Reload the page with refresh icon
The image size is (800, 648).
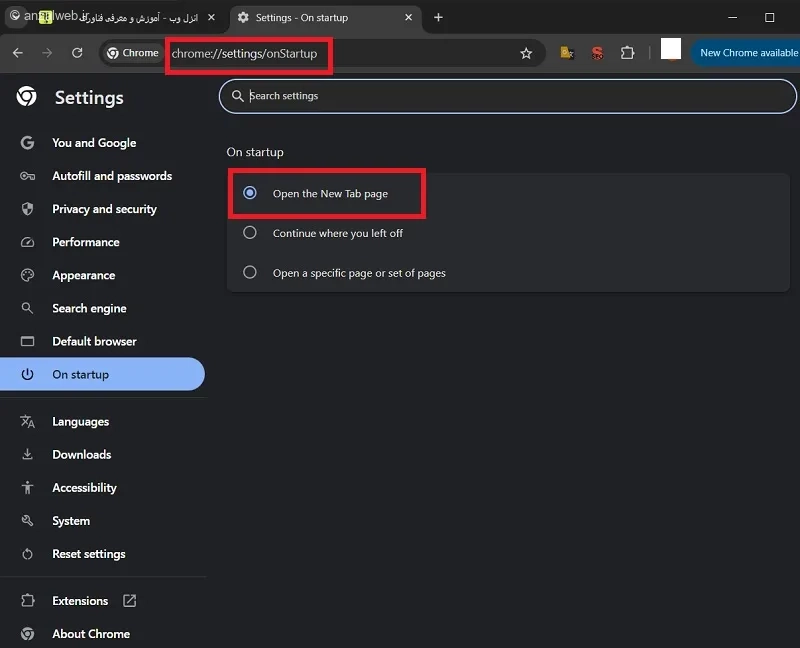pos(77,53)
